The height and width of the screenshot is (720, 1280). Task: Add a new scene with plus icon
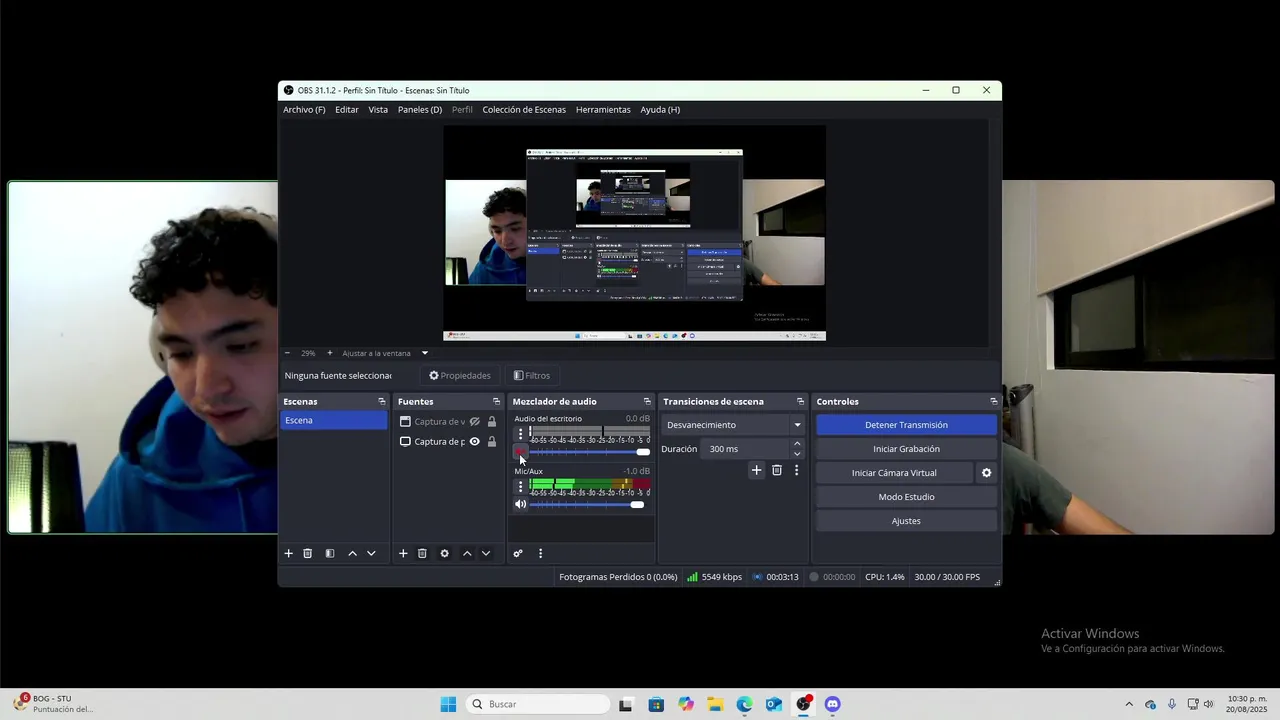click(x=289, y=553)
